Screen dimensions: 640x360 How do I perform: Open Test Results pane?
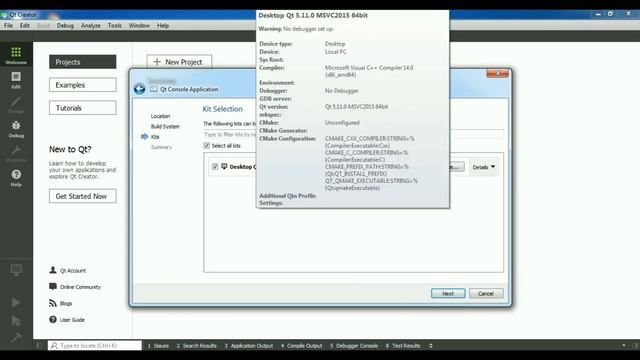403,346
